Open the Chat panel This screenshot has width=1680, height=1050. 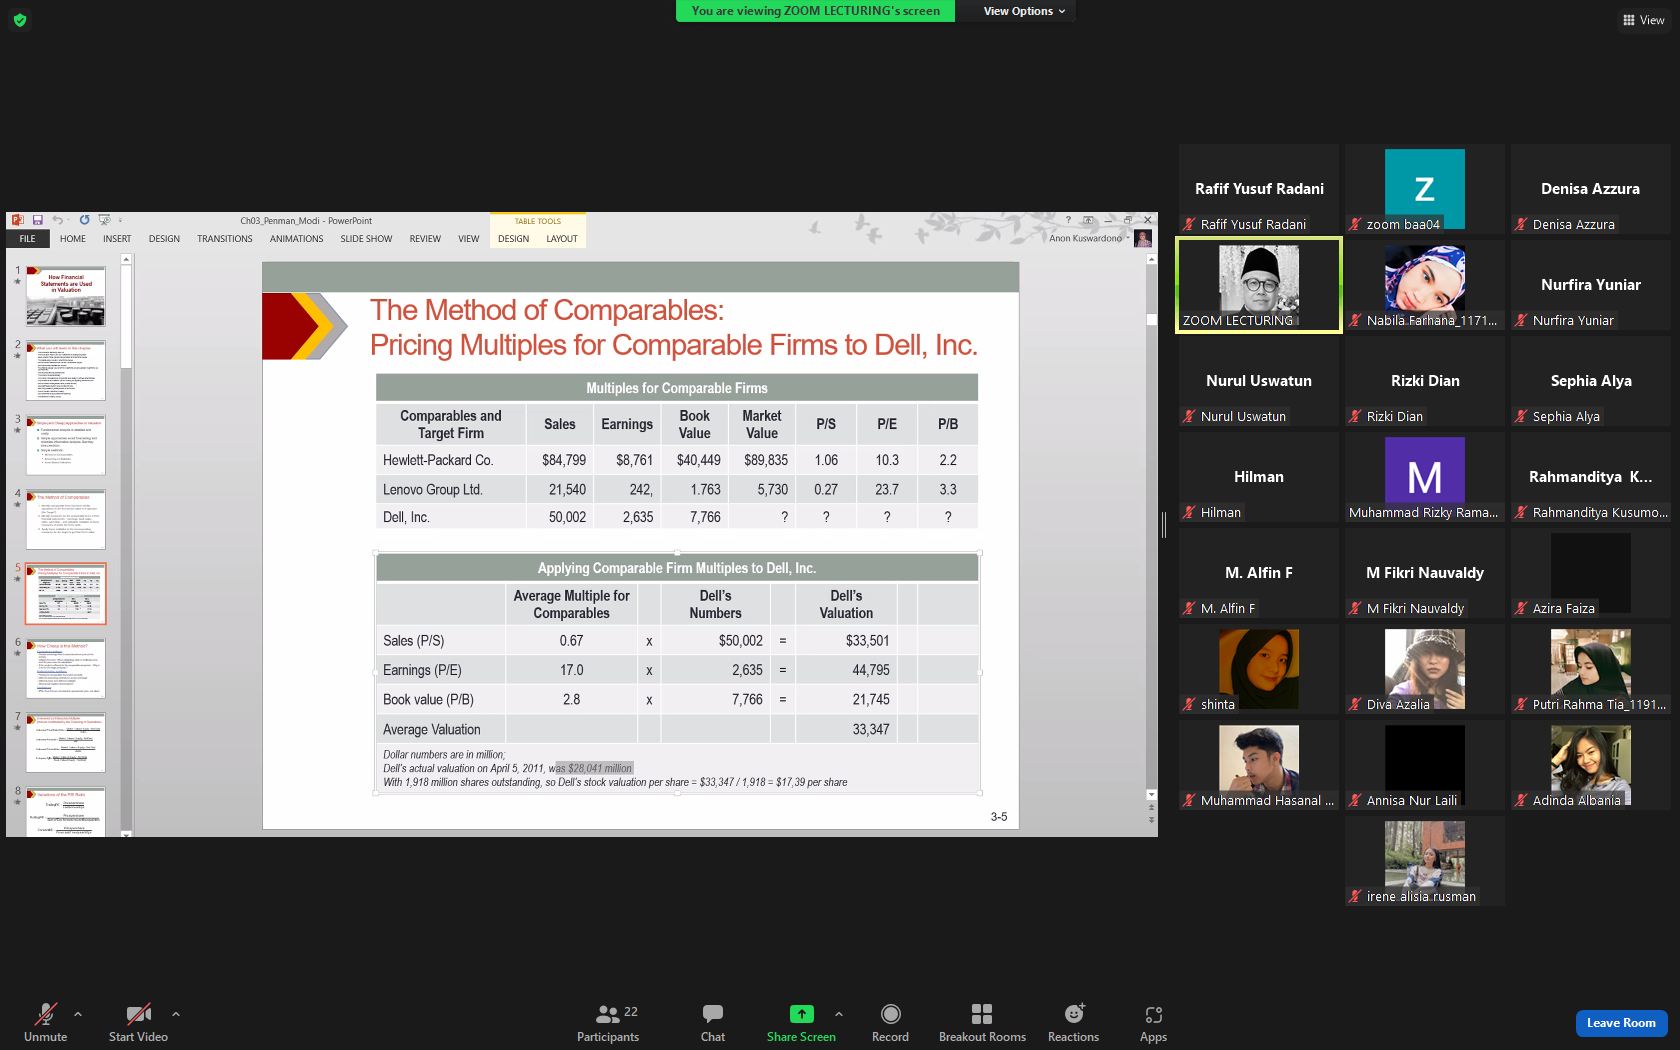pos(713,1023)
